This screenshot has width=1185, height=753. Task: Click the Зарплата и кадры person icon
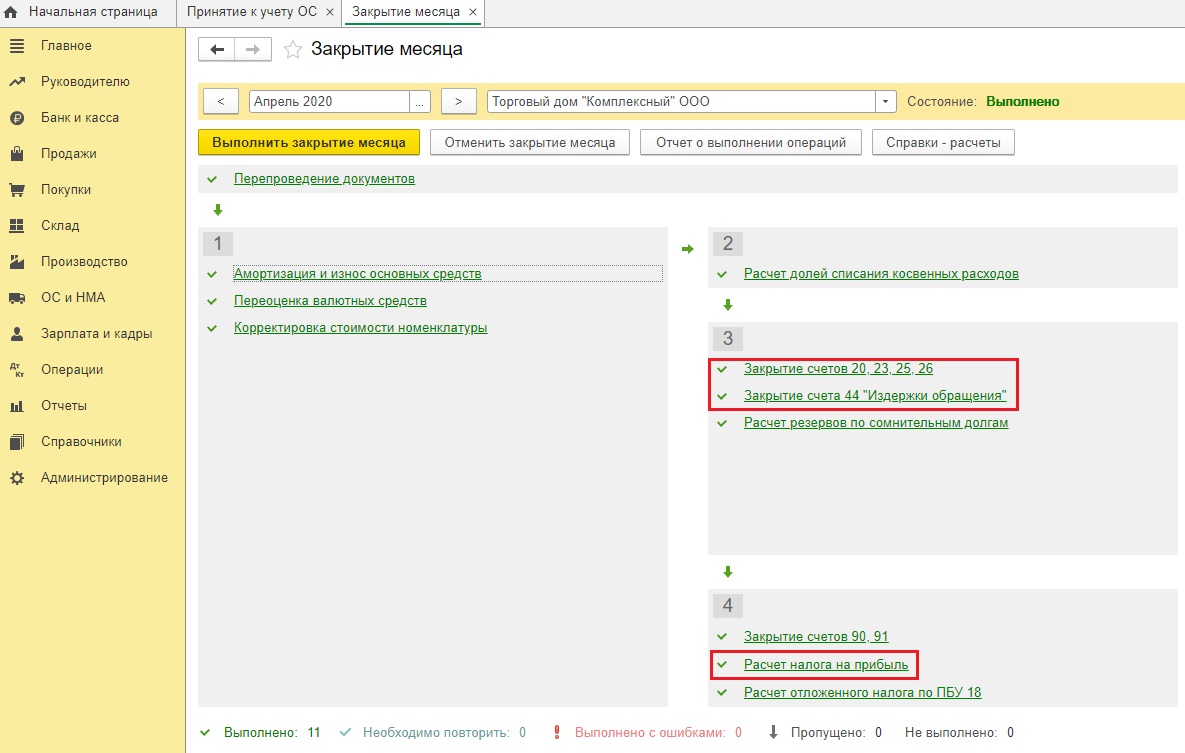coord(17,333)
